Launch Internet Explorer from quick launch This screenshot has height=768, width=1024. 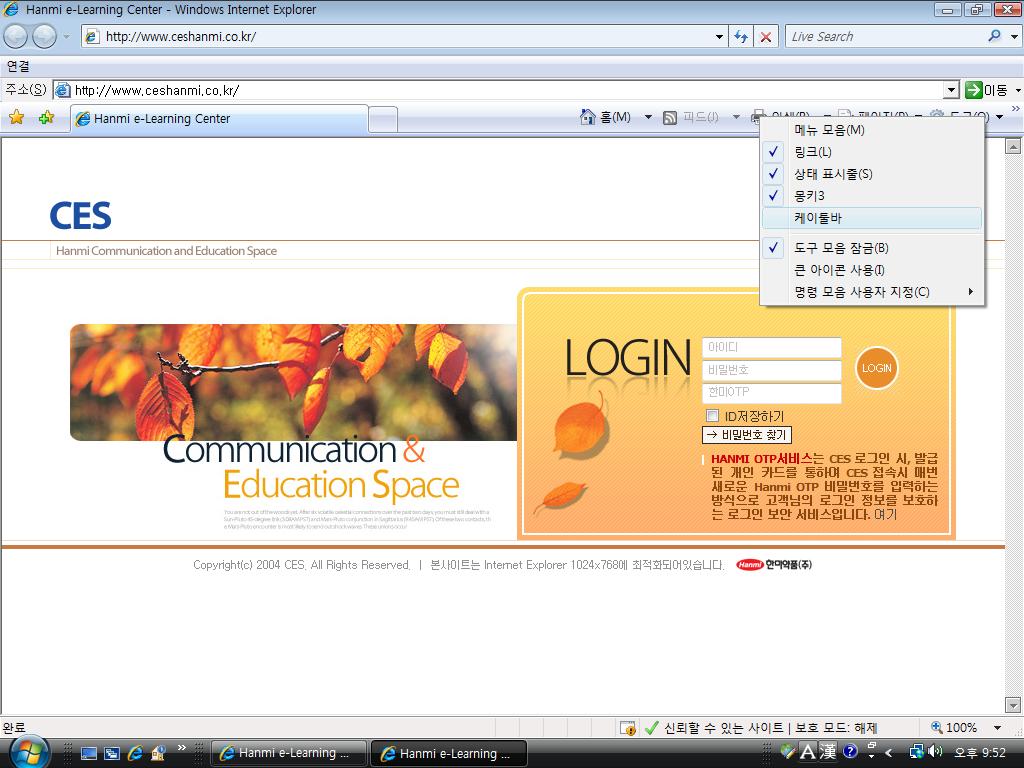point(135,753)
